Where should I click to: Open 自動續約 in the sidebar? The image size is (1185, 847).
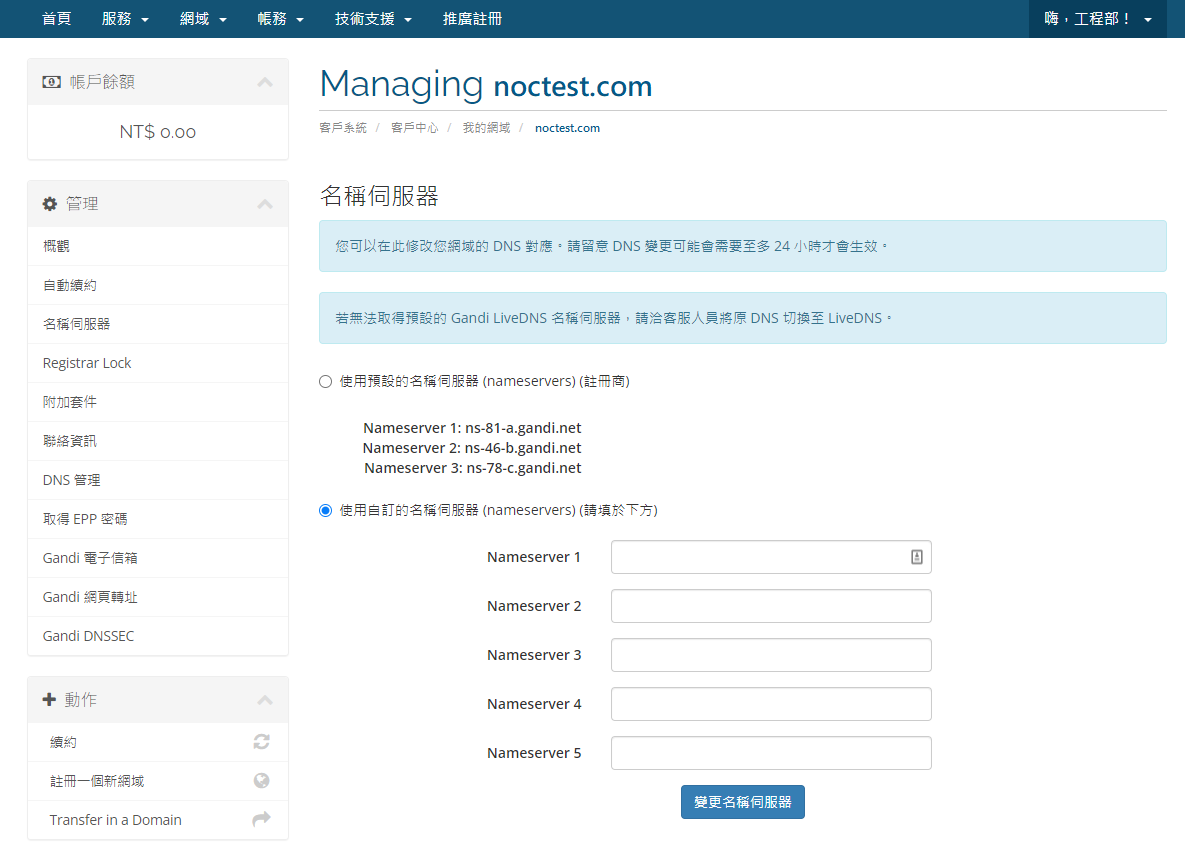(158, 286)
